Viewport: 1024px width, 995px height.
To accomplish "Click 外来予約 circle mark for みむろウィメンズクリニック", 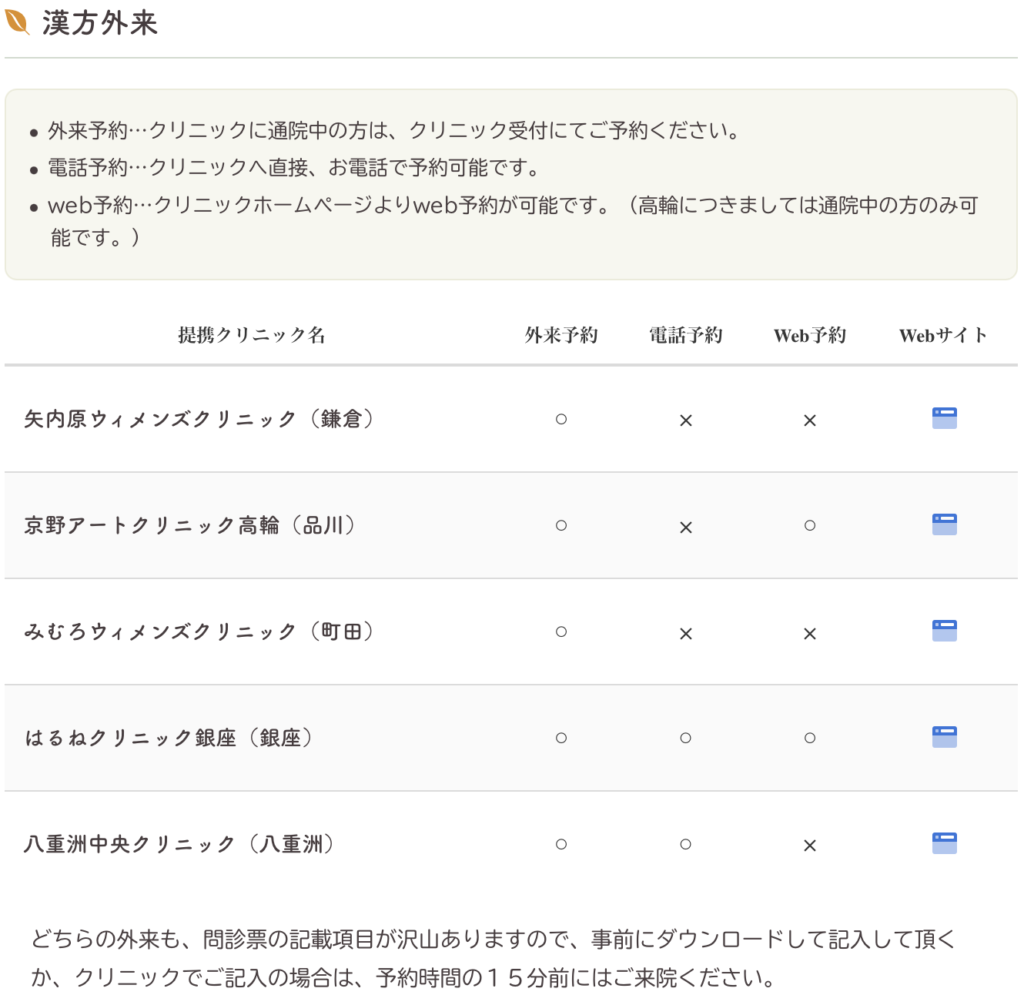I will (561, 632).
